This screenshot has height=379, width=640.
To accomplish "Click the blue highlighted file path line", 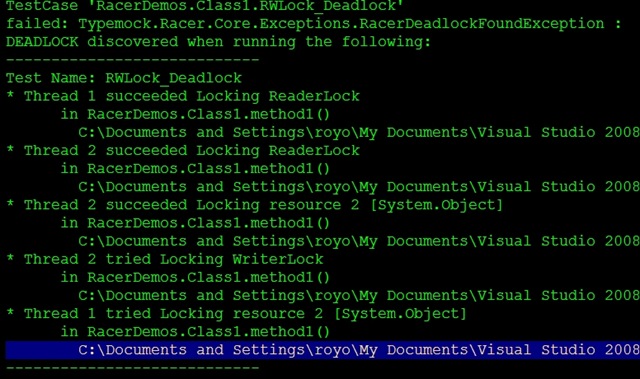I will [x=322, y=350].
